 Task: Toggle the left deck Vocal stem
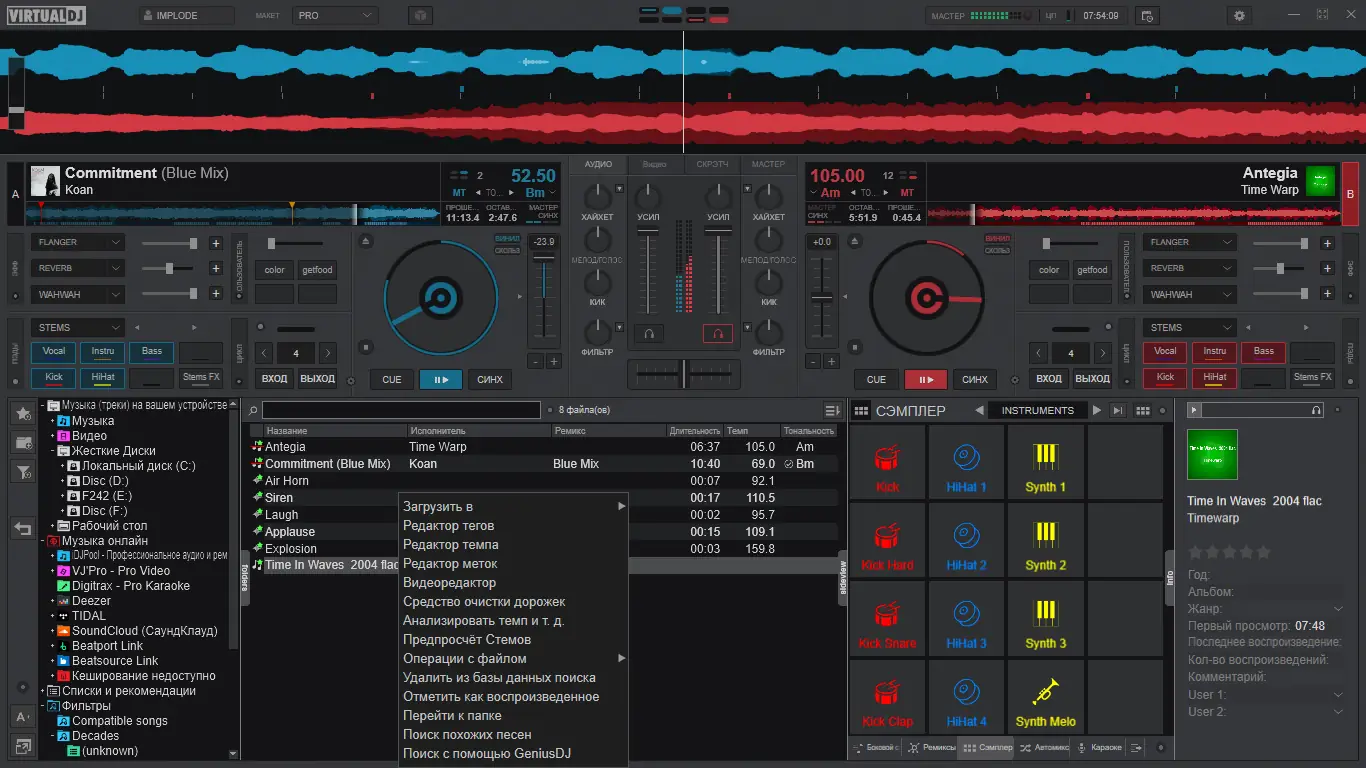pos(53,352)
